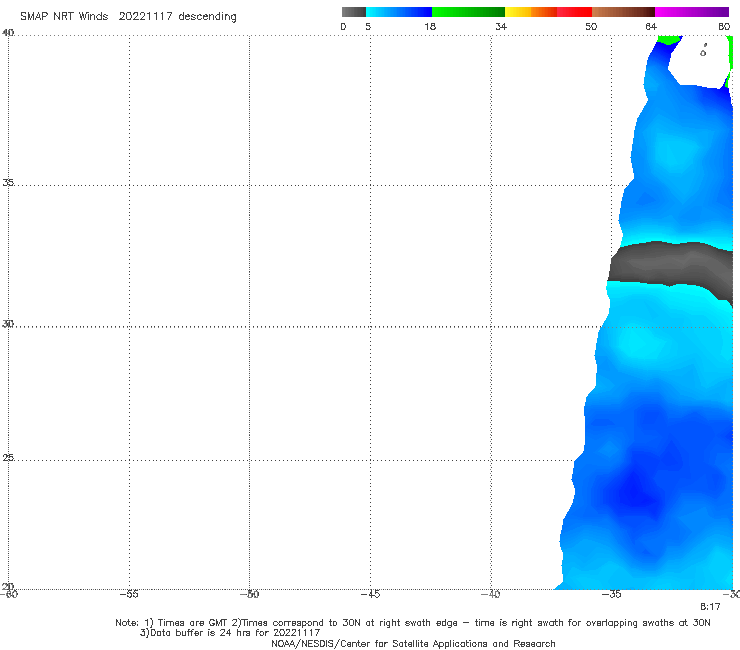Click the color bar label "50"
Viewport: 740px width, 650px height.
[591, 26]
